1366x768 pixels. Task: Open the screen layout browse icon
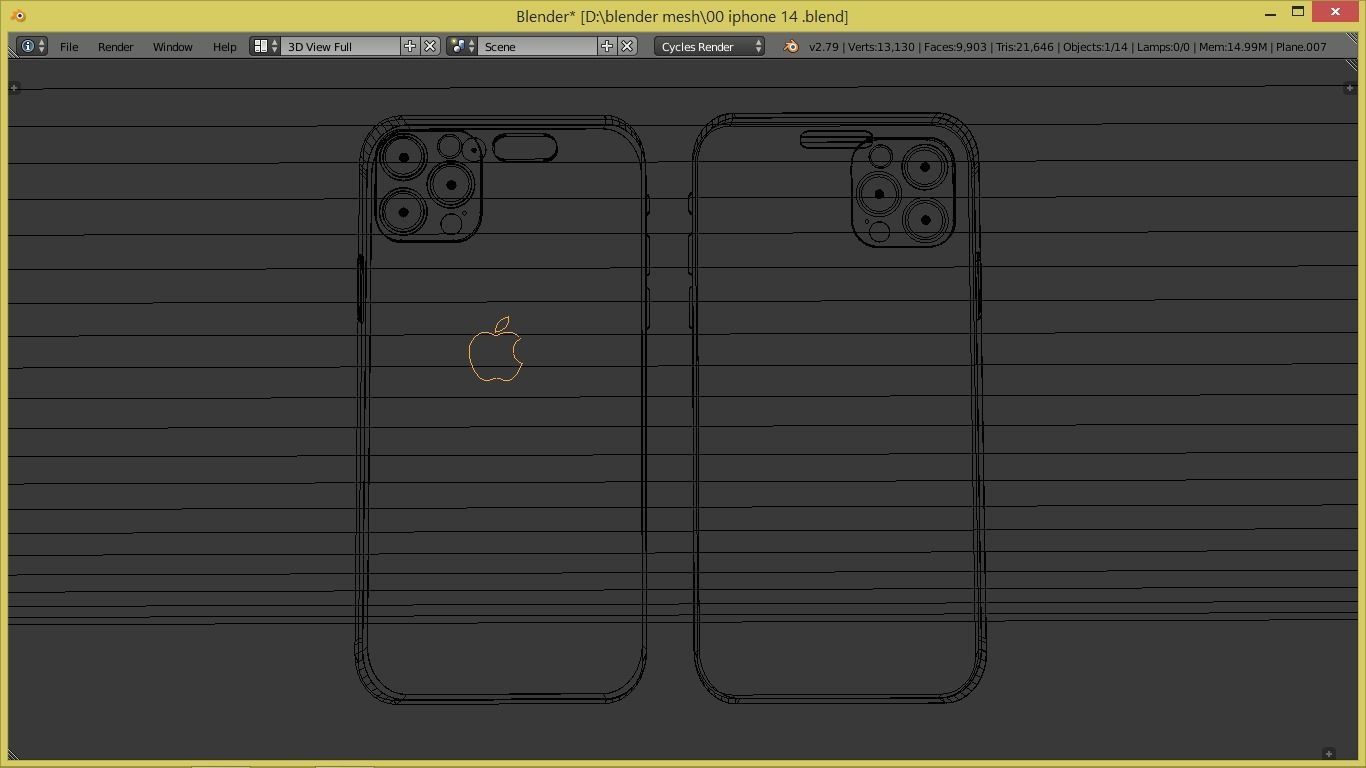pos(265,46)
